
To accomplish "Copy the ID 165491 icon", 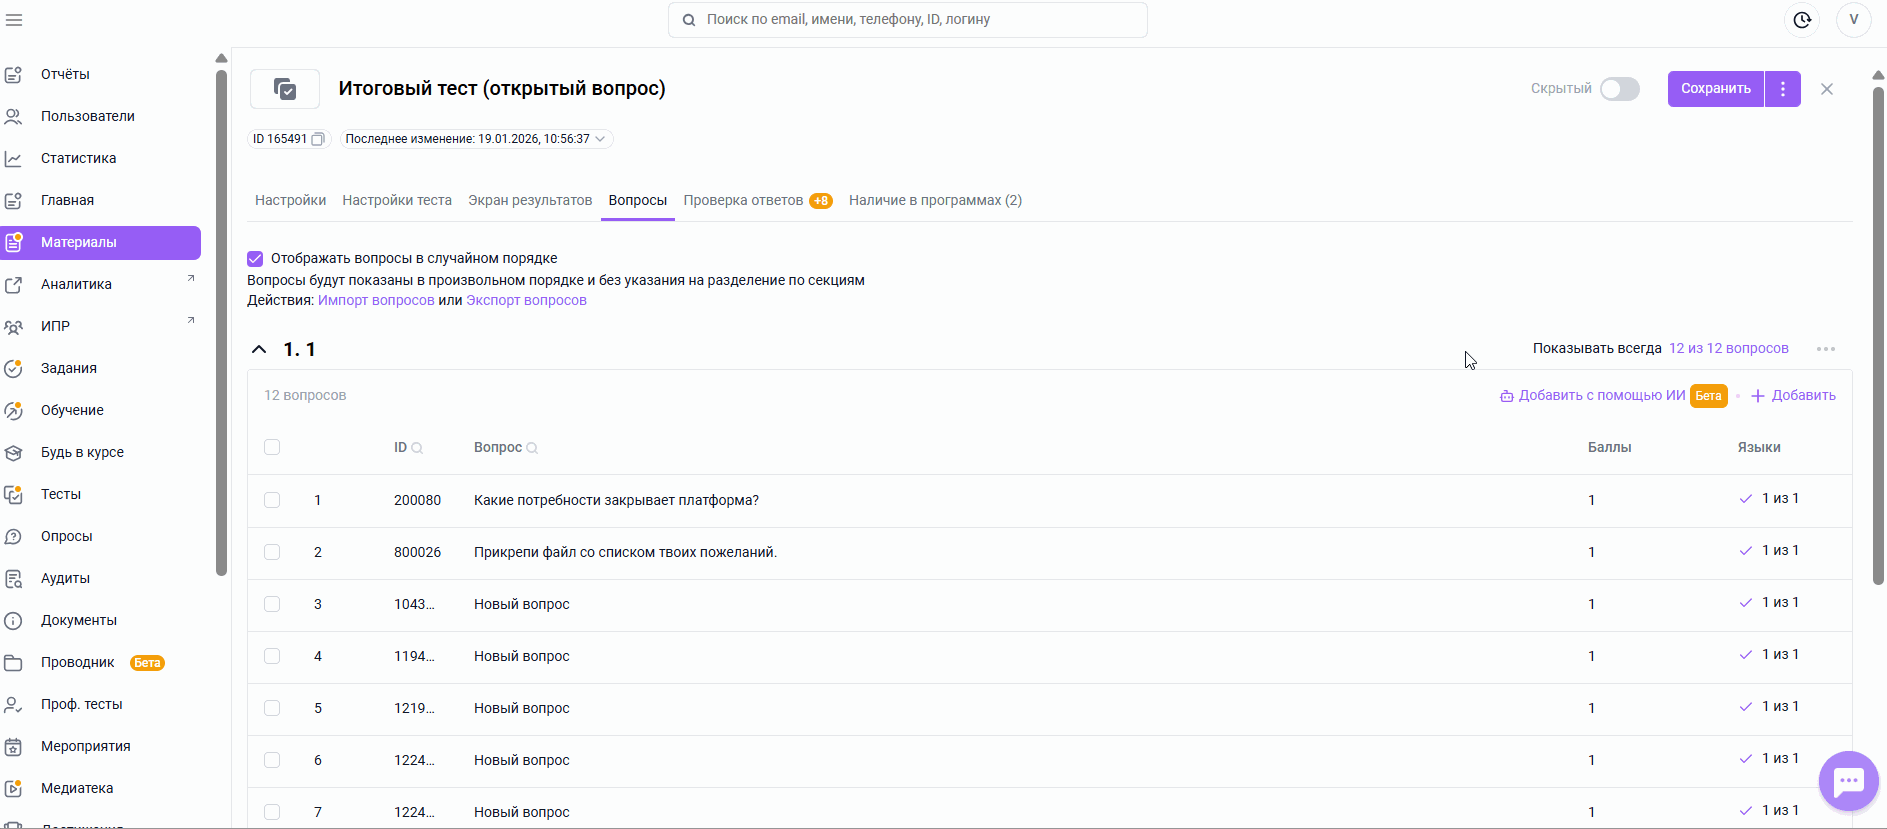I will click(318, 139).
